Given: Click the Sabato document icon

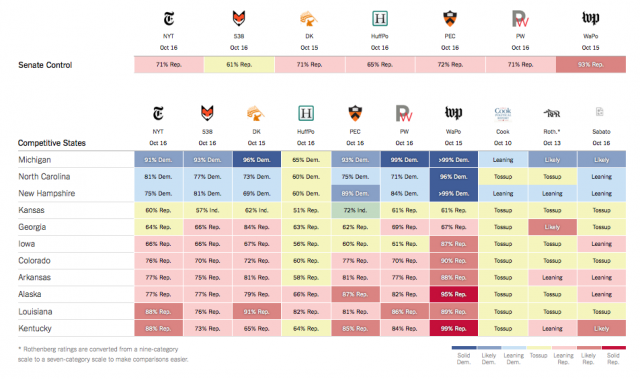Looking at the screenshot, I should point(600,112).
